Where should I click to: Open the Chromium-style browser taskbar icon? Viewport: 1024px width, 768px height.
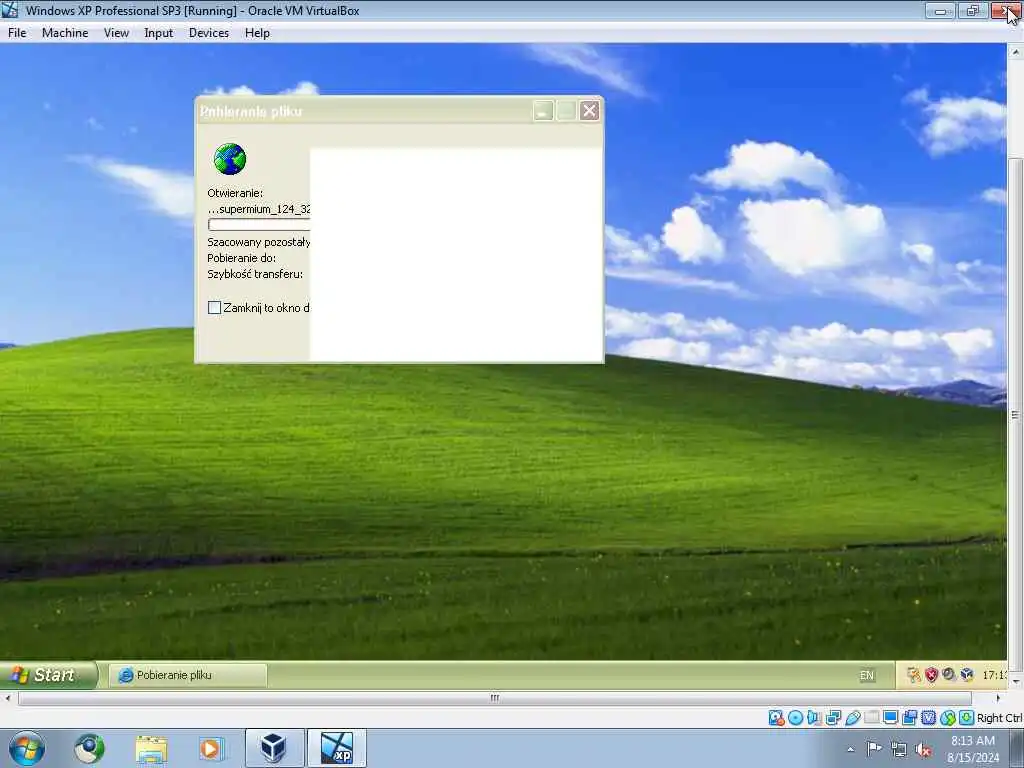pyautogui.click(x=89, y=748)
